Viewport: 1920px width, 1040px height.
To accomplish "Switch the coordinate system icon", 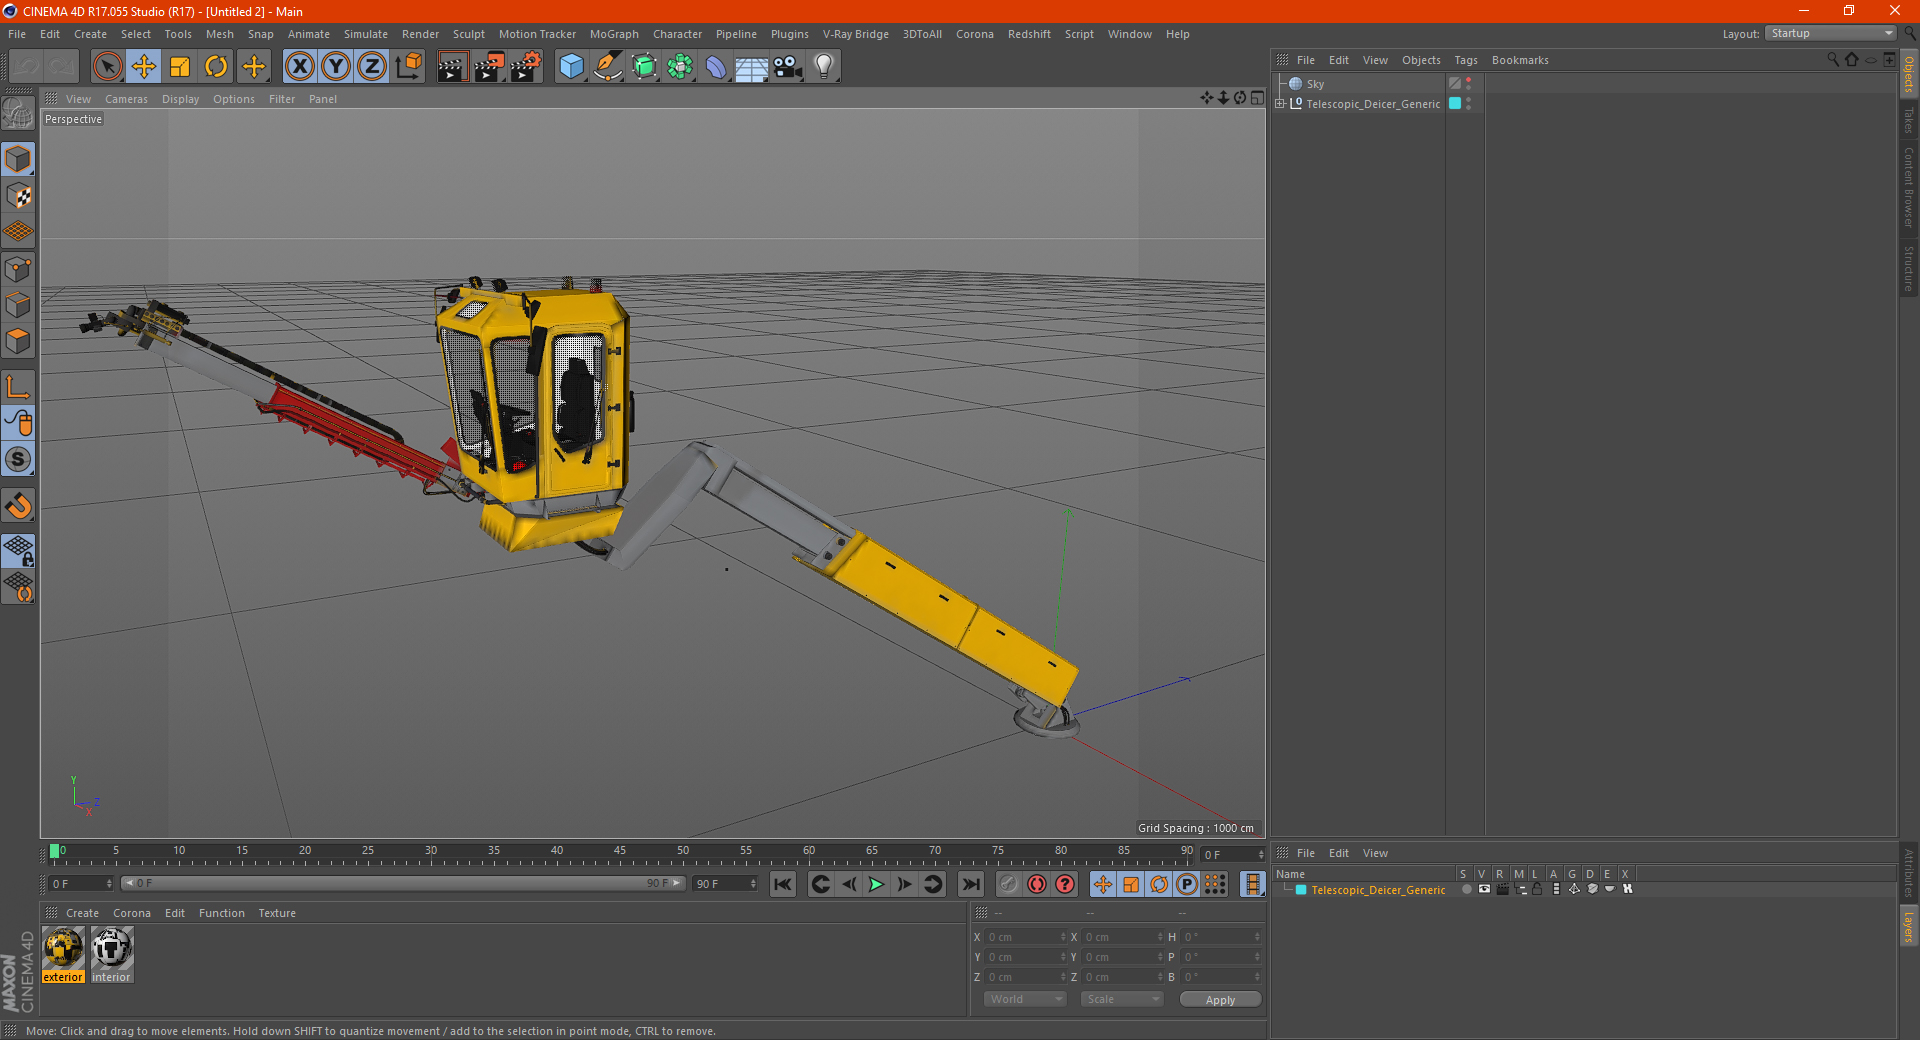I will click(x=408, y=67).
